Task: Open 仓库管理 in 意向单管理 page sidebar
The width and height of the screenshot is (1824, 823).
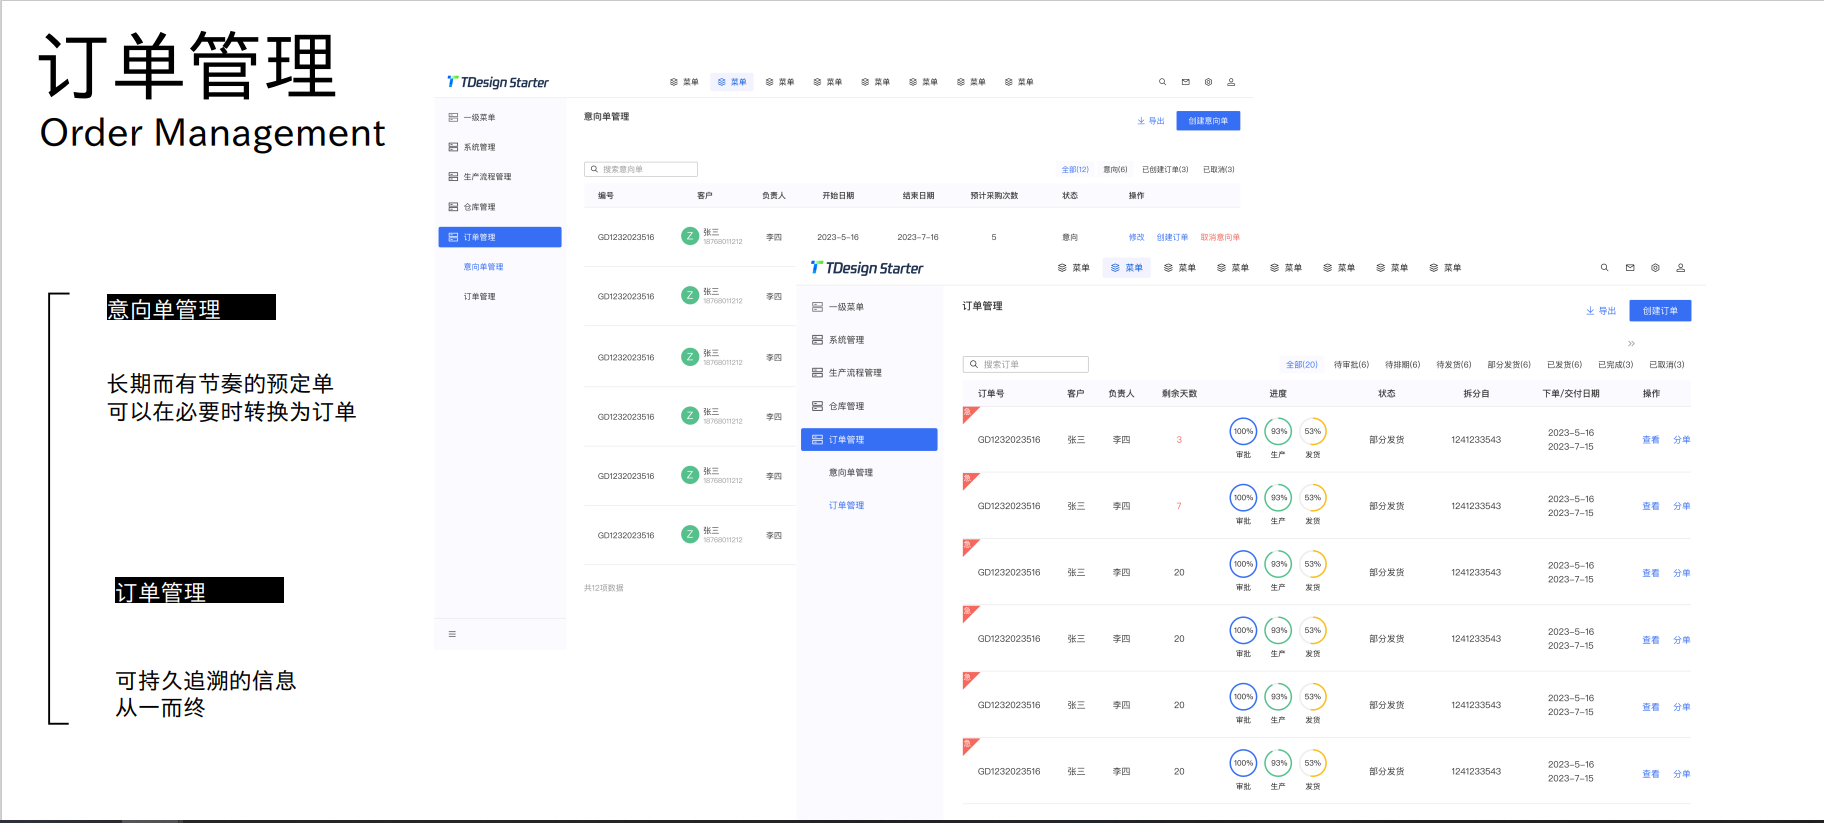Action: 472,207
